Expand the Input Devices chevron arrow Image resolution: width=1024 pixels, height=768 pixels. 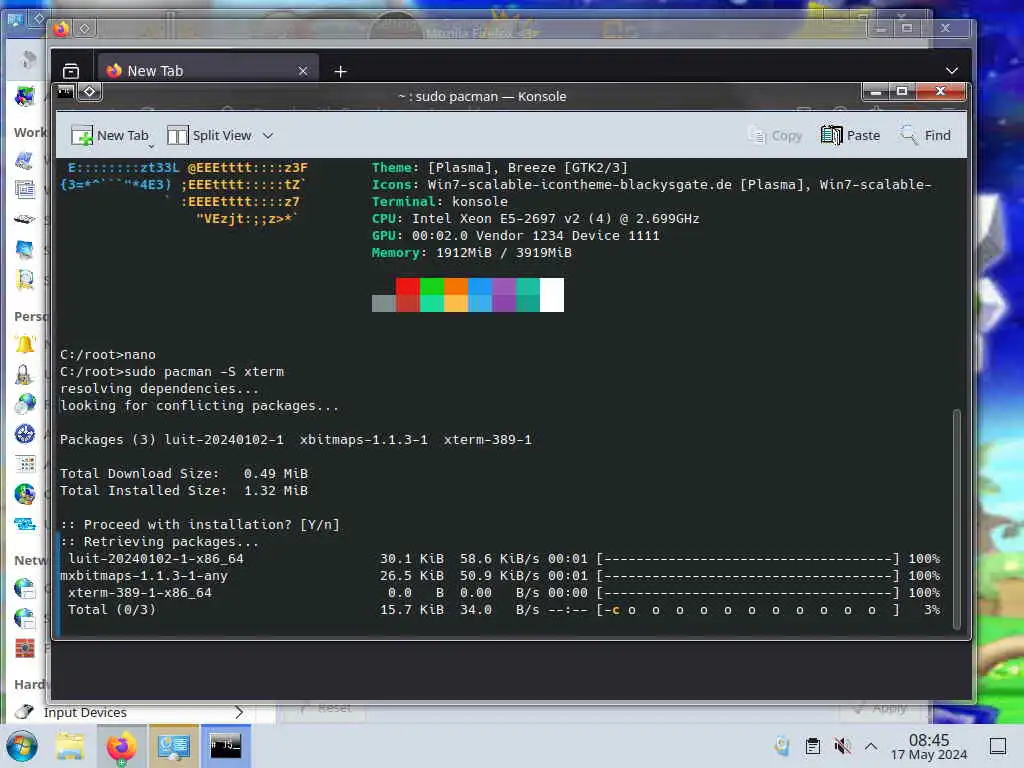tap(239, 712)
